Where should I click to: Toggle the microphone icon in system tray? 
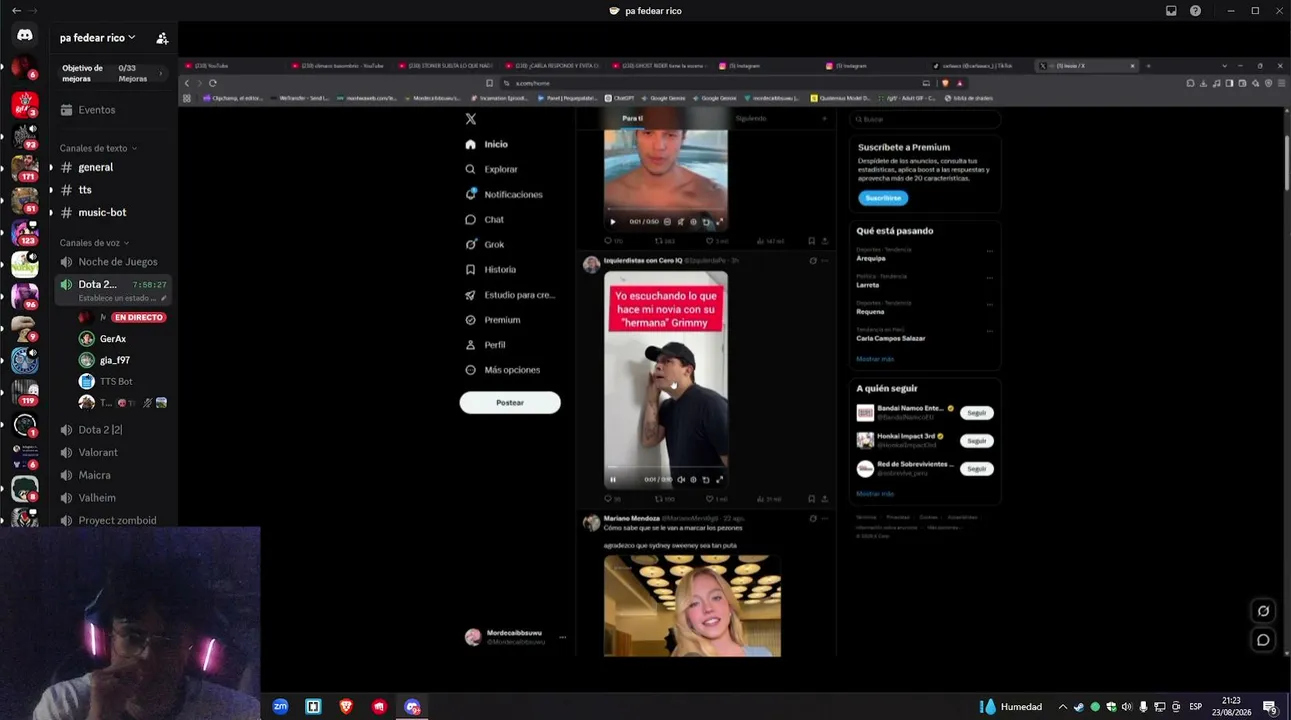1143,707
